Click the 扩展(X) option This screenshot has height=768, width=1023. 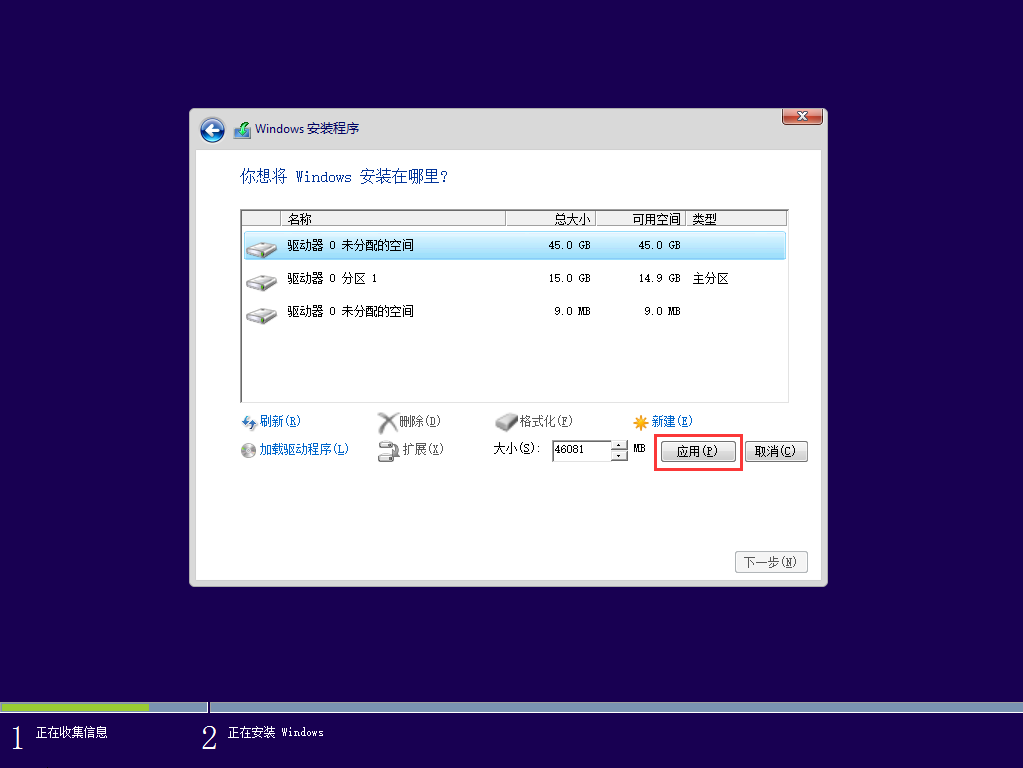[423, 450]
